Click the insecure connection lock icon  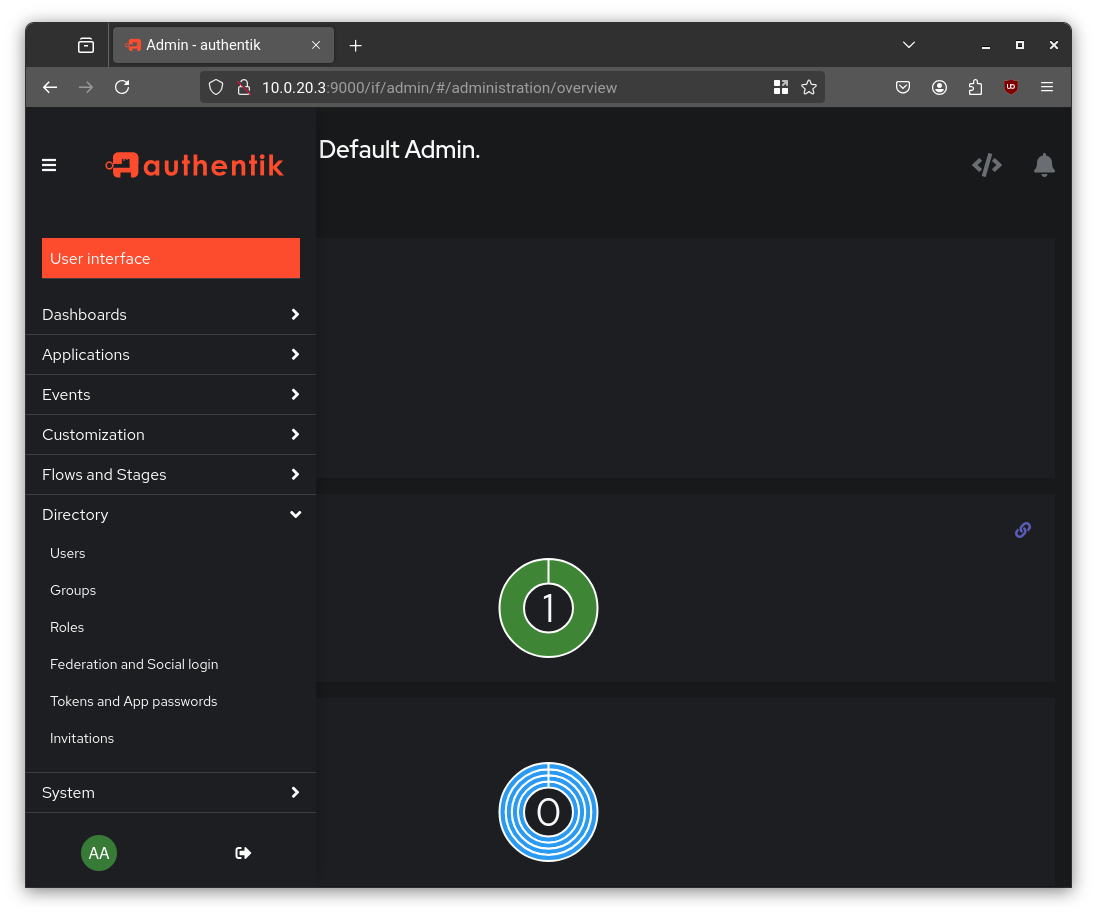[x=243, y=87]
